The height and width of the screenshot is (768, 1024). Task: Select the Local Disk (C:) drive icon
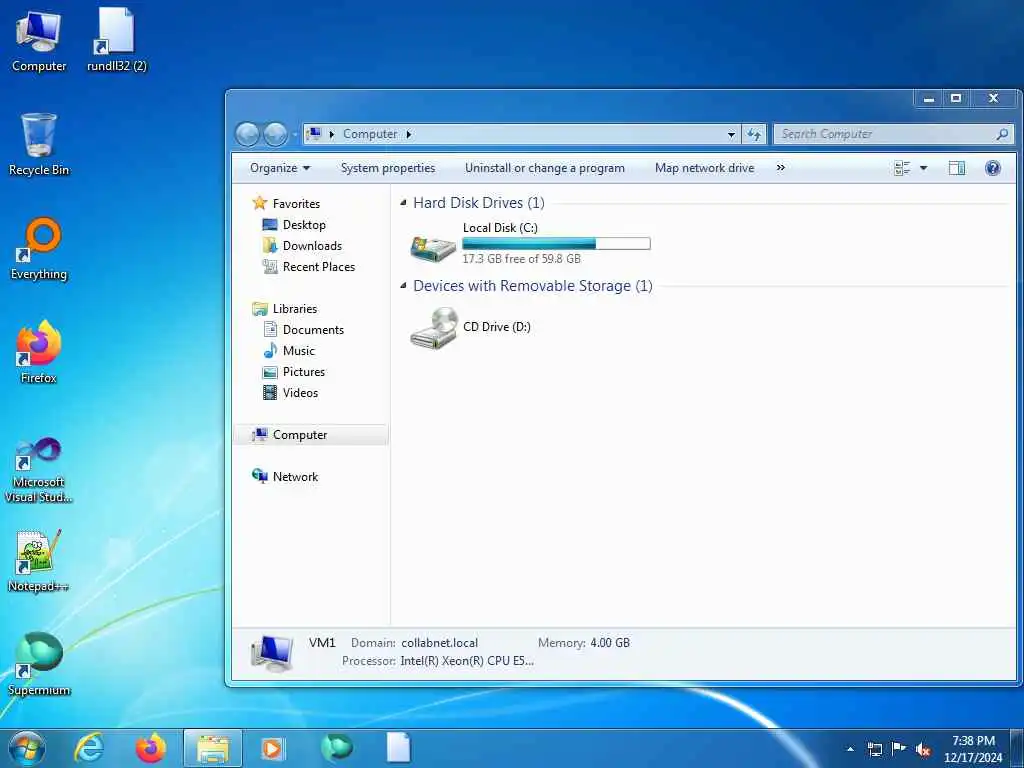point(434,247)
